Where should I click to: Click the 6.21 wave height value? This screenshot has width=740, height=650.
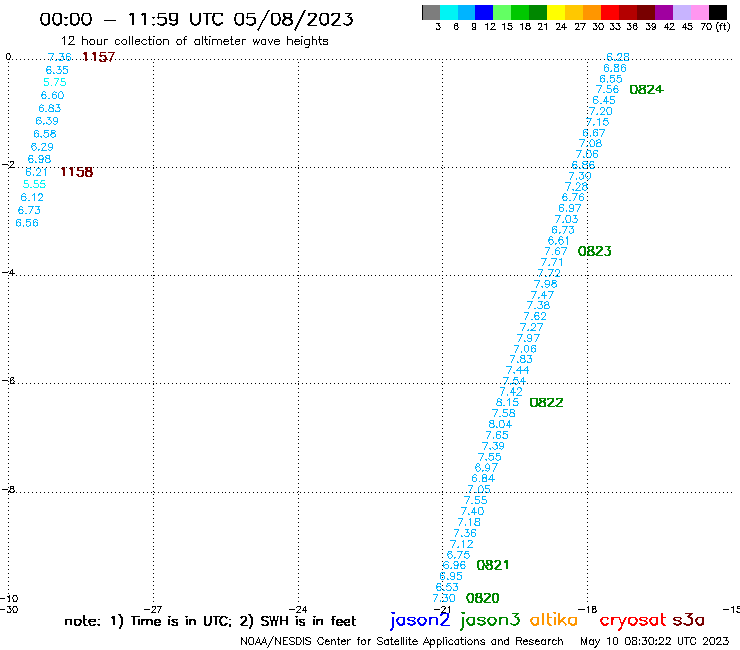tap(36, 172)
